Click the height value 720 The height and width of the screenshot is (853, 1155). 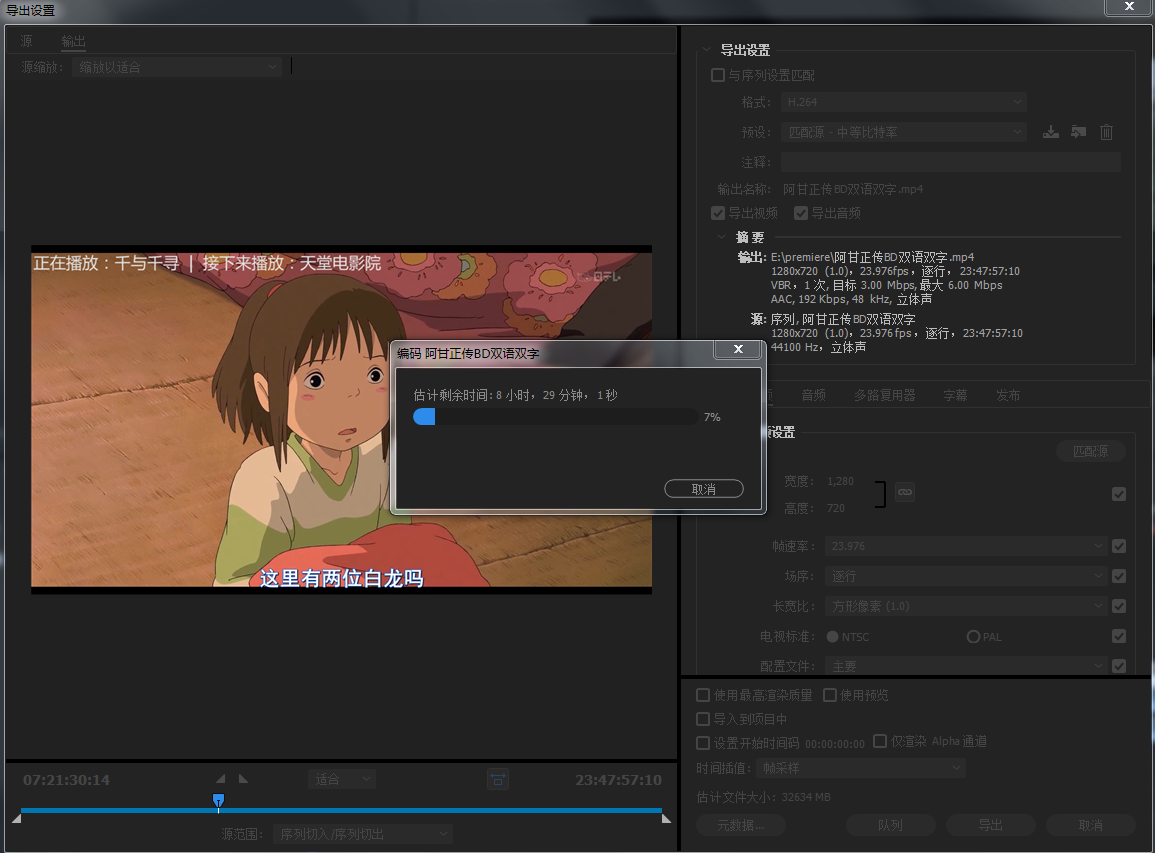(835, 508)
